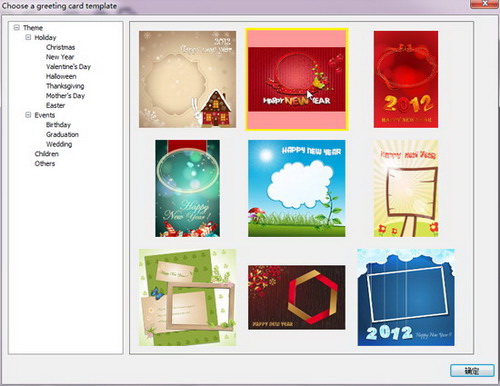The width and height of the screenshot is (500, 386).
Task: Show Wedding card templates
Action: point(59,144)
